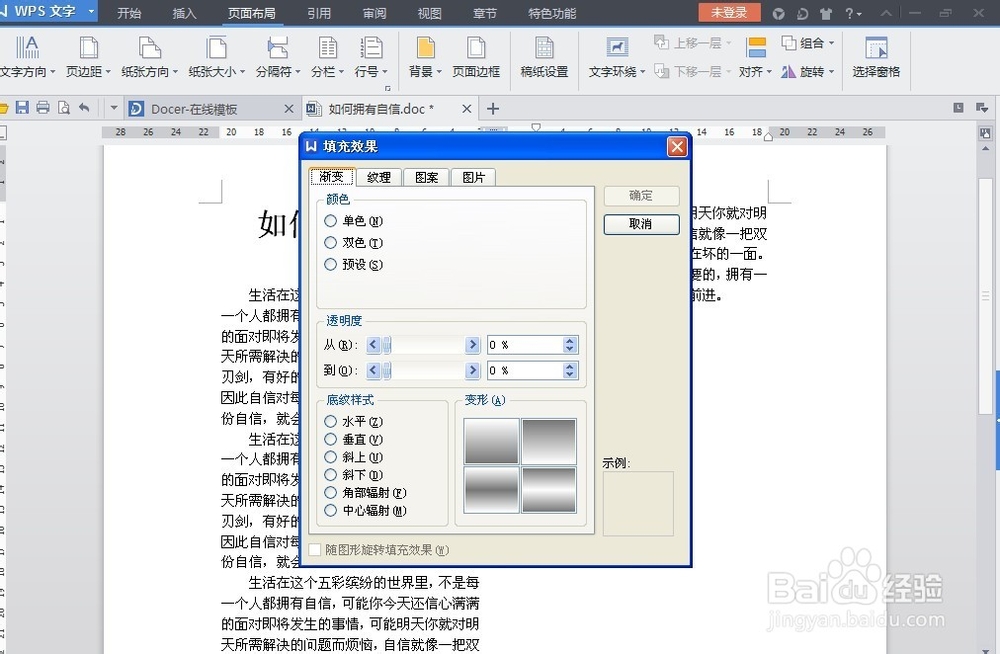Open the 页面边框 page border settings
This screenshot has height=654, width=1000.
[476, 55]
